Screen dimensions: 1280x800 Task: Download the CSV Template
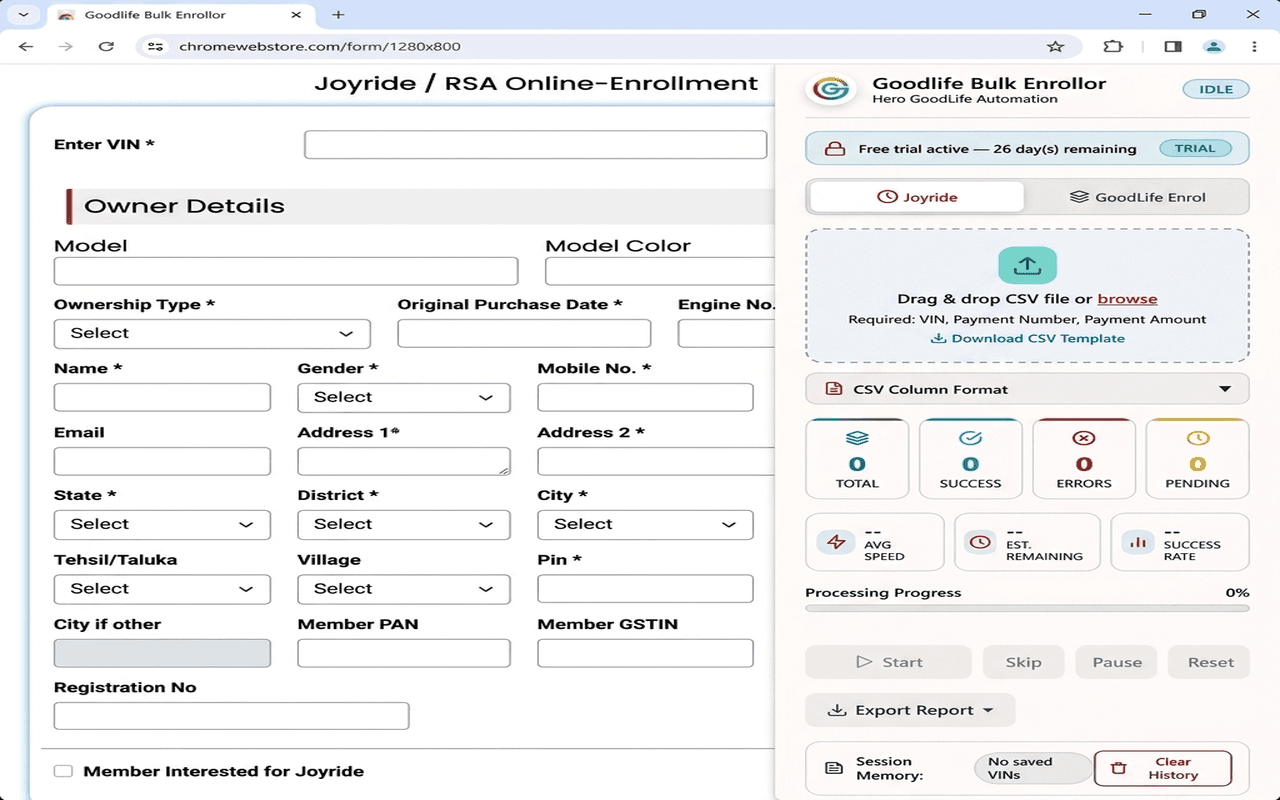tap(1028, 338)
